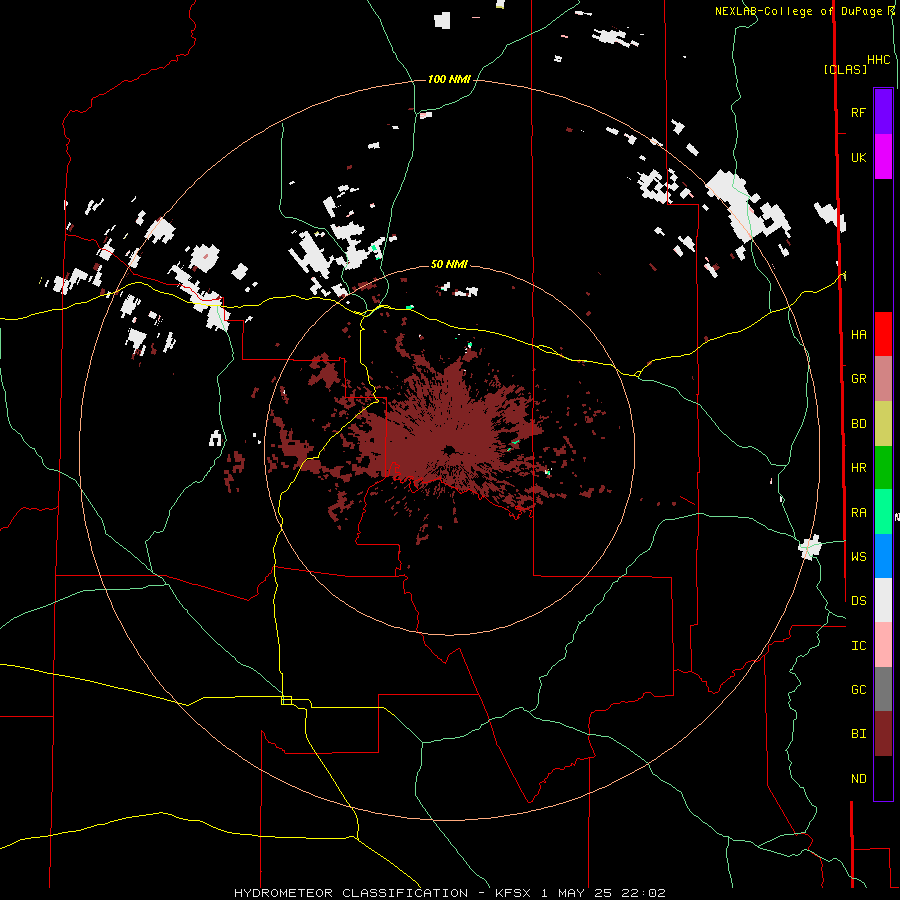This screenshot has height=900, width=900.
Task: Click the DS white legend swatch
Action: pos(883,600)
